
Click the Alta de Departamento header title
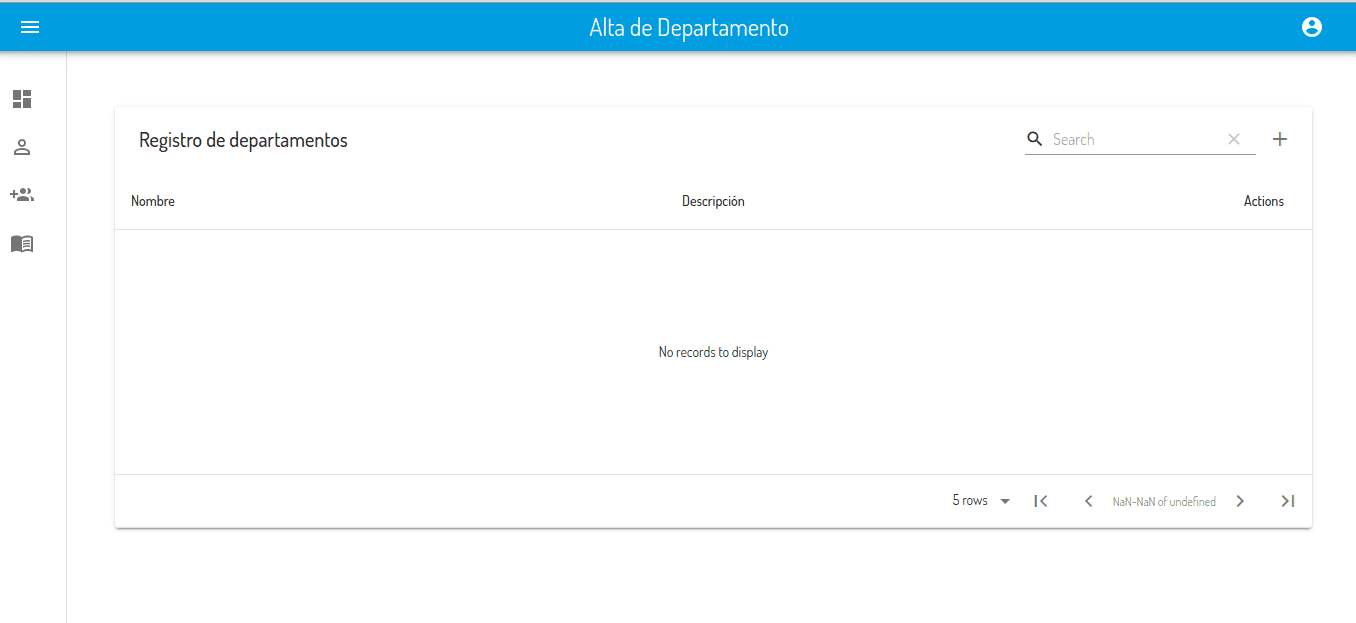click(x=689, y=27)
